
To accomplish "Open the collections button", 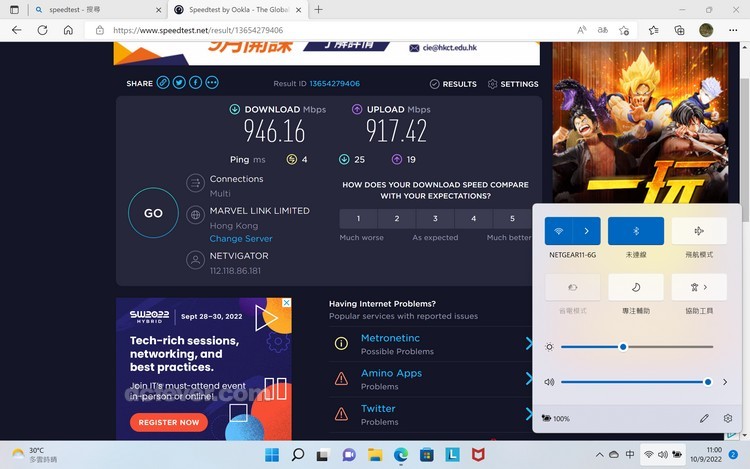I will click(x=679, y=30).
